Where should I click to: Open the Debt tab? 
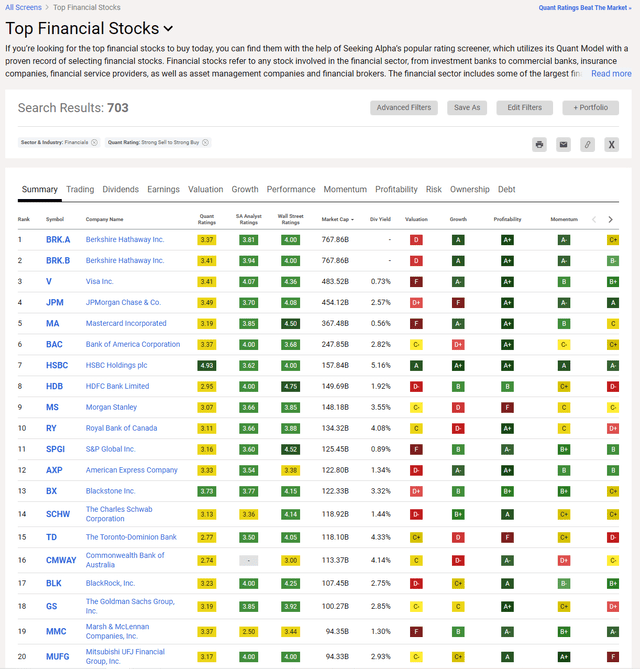click(x=506, y=189)
